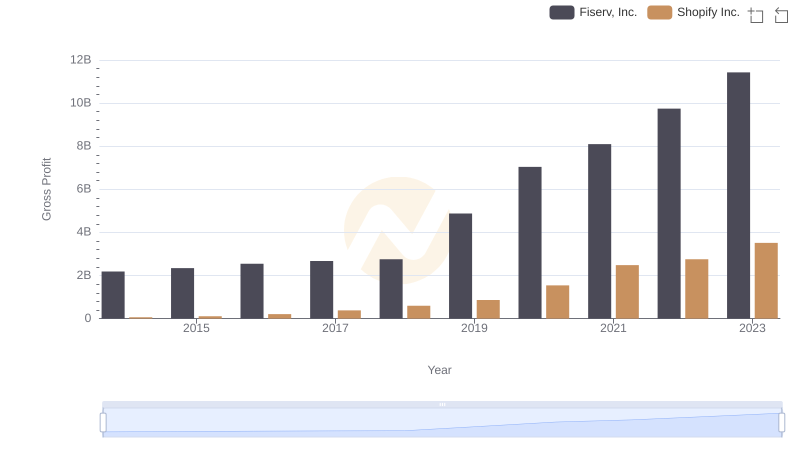Image resolution: width=800 pixels, height=461 pixels.
Task: Click the 12B y-axis label
Action: coord(81,60)
